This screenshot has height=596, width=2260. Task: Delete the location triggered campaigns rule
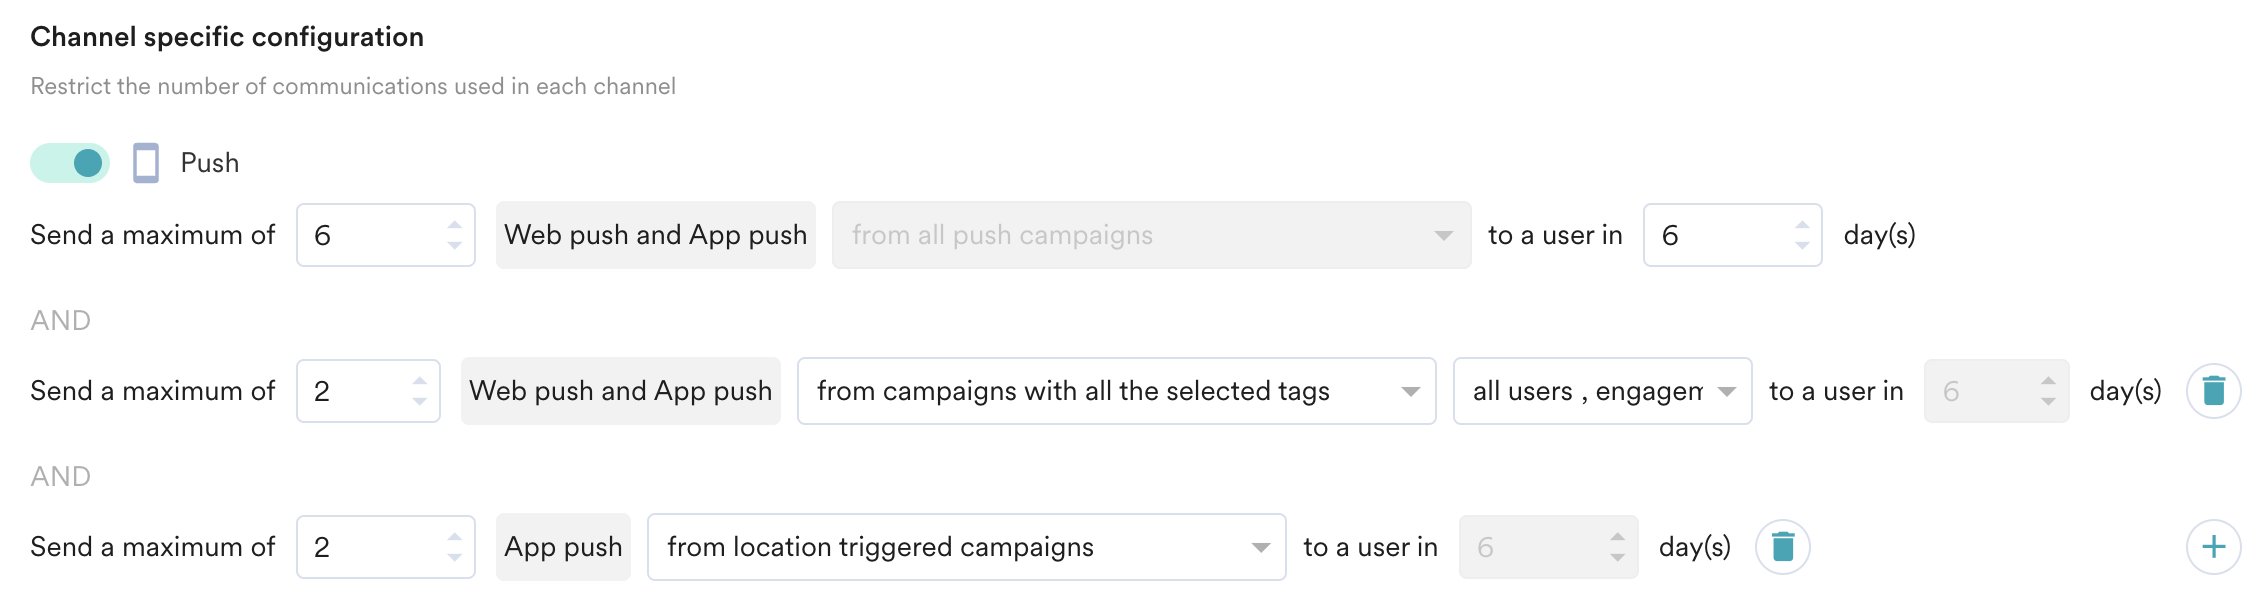(1782, 547)
